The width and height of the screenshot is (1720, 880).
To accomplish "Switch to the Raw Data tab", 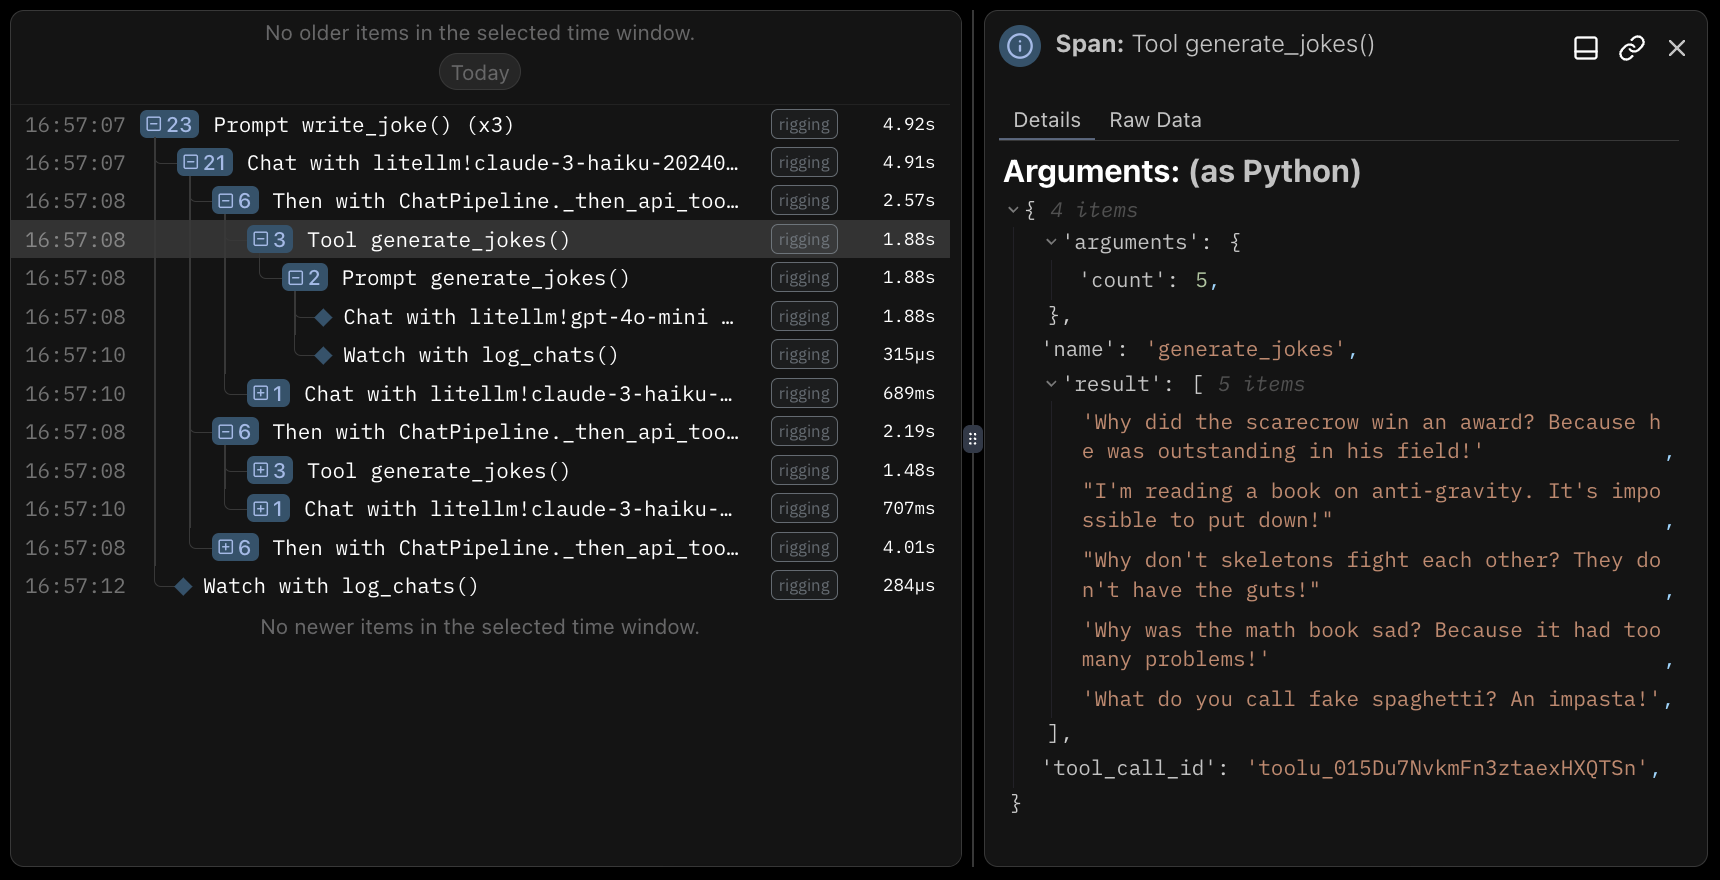I will click(x=1155, y=120).
